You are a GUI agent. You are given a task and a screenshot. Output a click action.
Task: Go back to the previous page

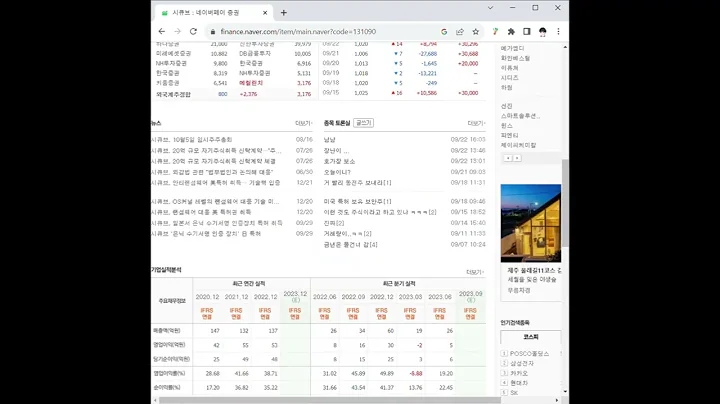tap(162, 32)
